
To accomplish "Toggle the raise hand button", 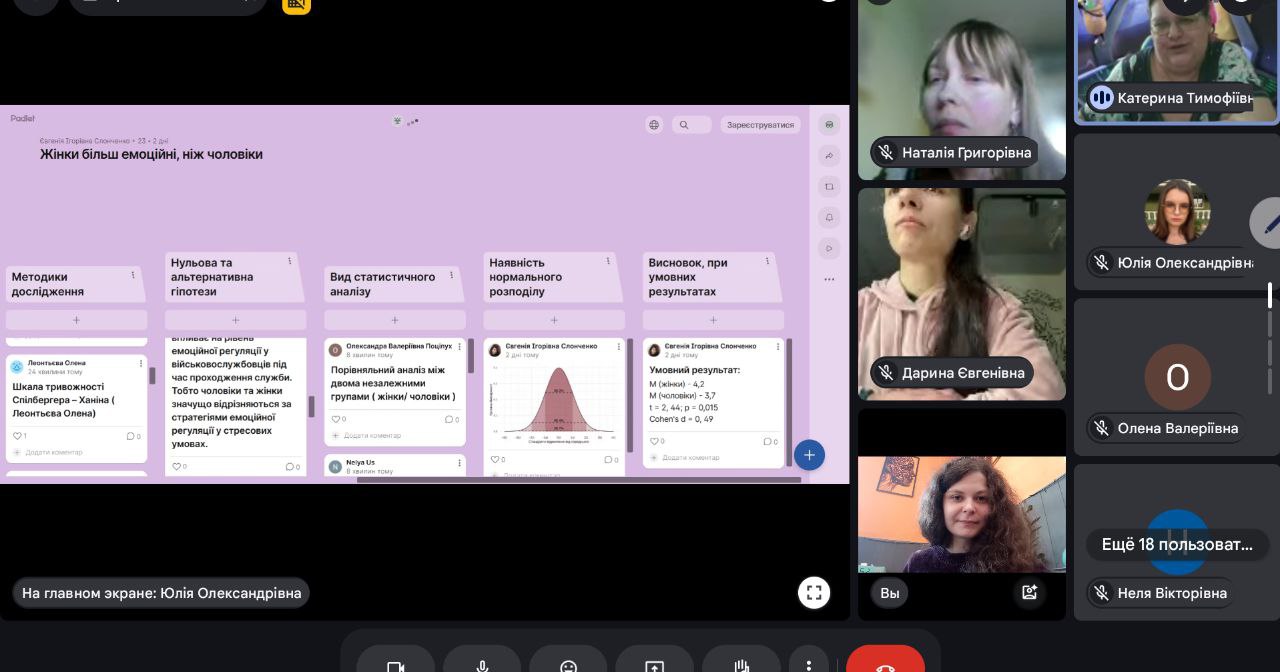I will tap(741, 665).
